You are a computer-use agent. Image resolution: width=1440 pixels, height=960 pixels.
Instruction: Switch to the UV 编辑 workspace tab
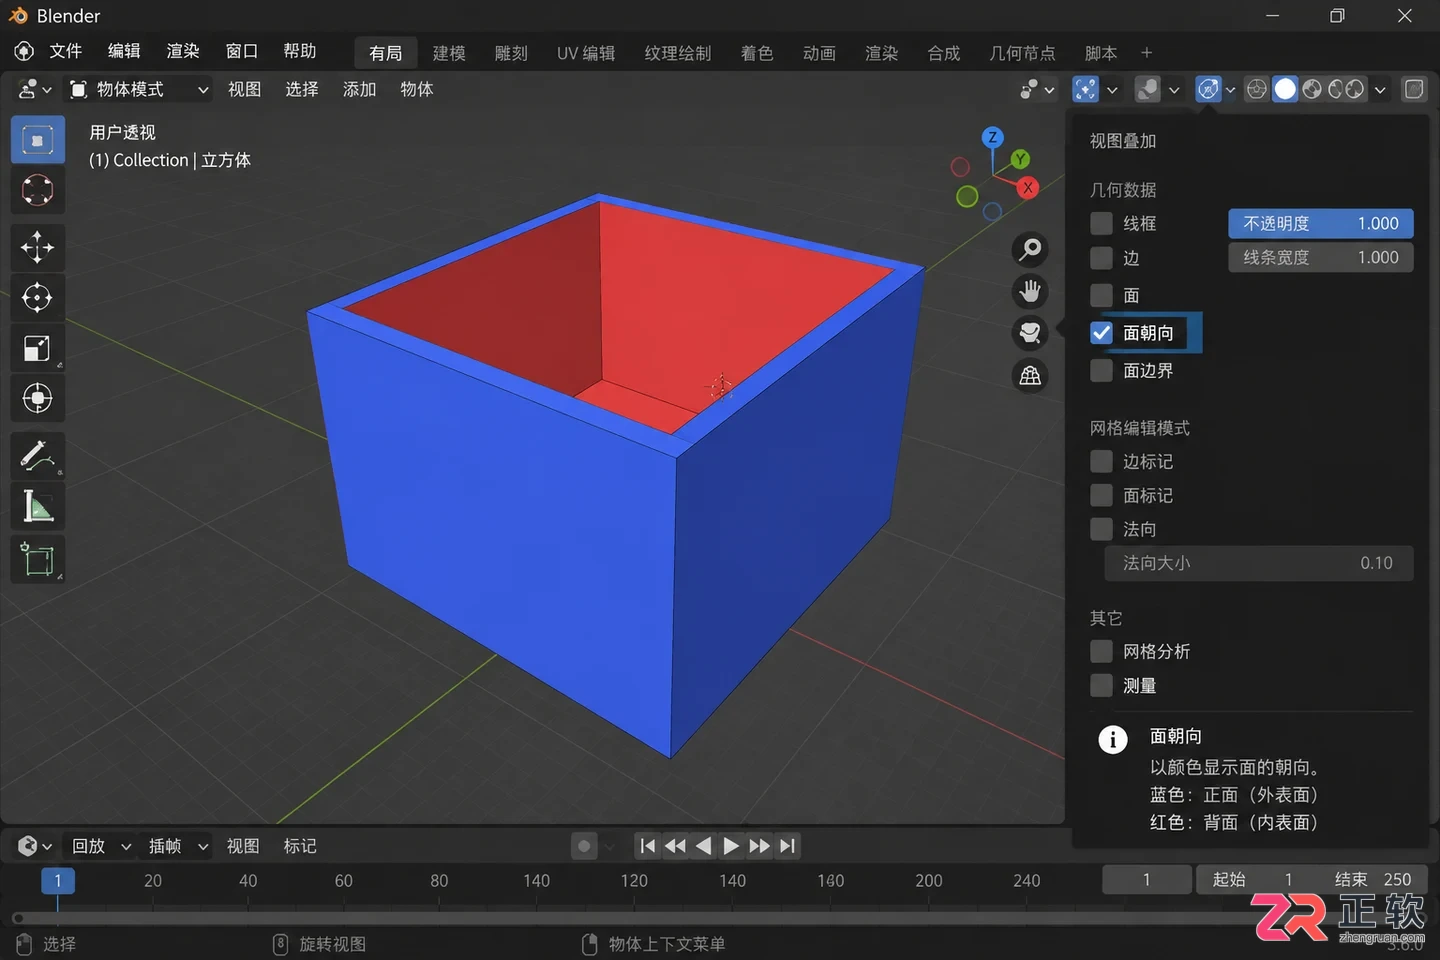586,53
